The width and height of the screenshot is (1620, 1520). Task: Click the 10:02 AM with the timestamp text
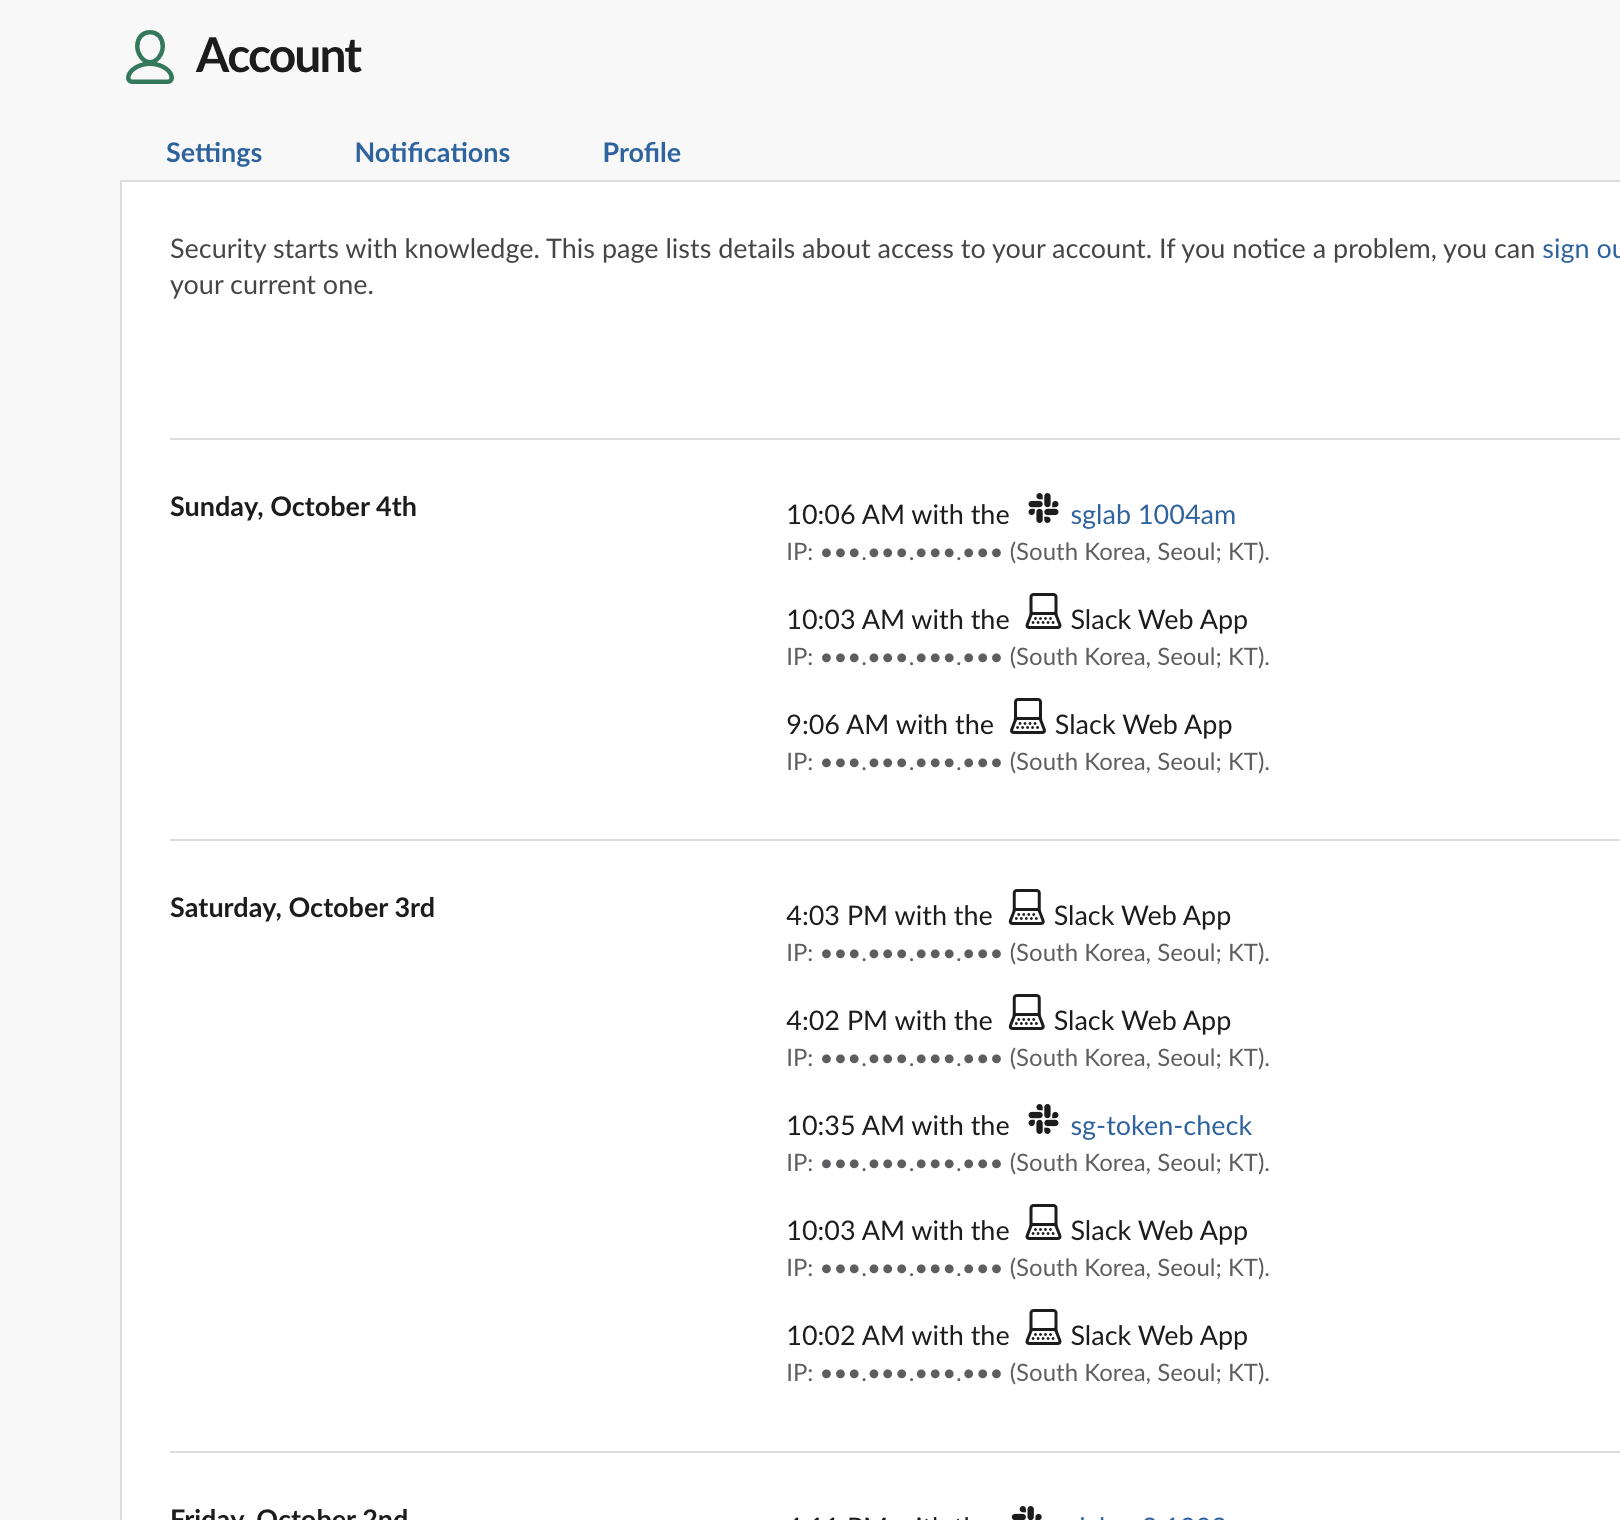click(898, 1336)
